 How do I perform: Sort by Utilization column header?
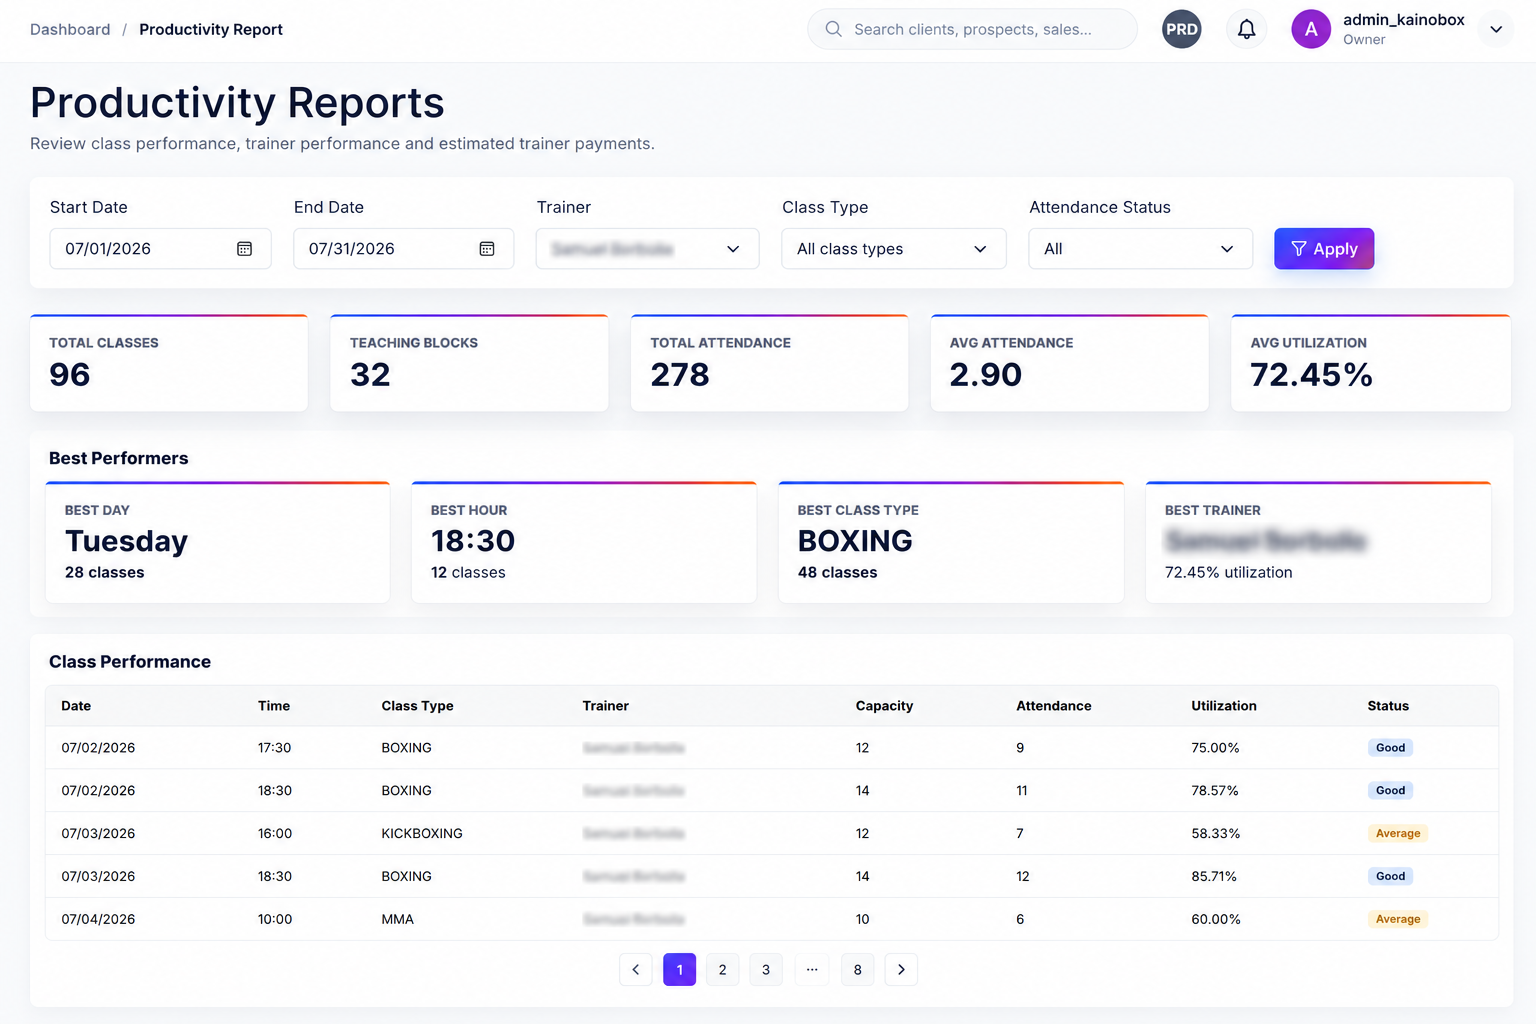click(1224, 706)
